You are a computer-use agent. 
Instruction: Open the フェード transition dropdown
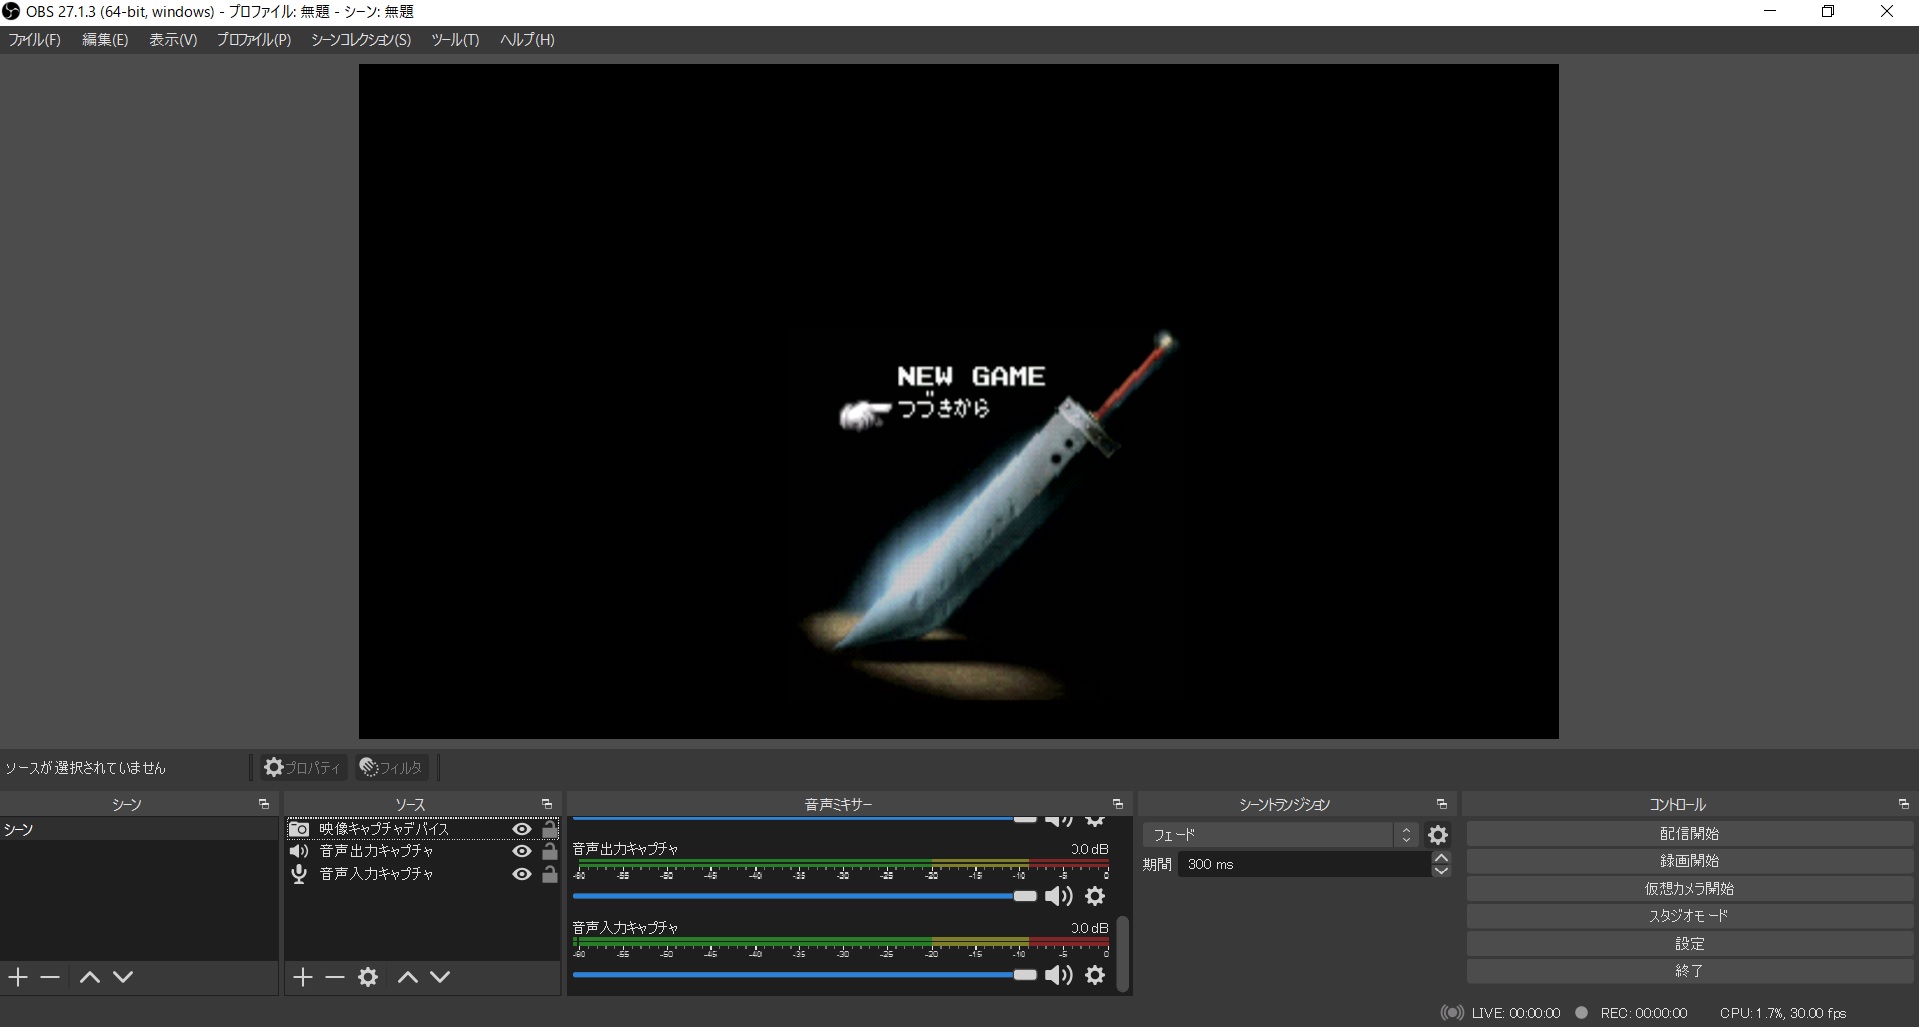1280,835
